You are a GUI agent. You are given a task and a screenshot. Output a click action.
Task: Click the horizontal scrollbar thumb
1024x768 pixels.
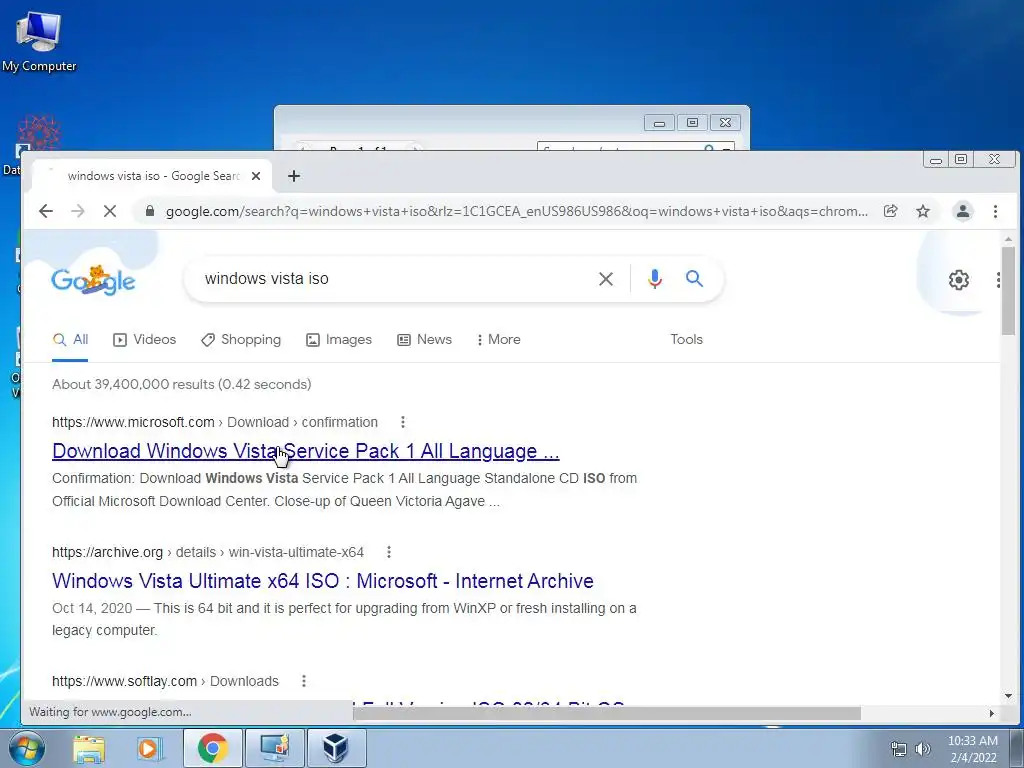607,713
